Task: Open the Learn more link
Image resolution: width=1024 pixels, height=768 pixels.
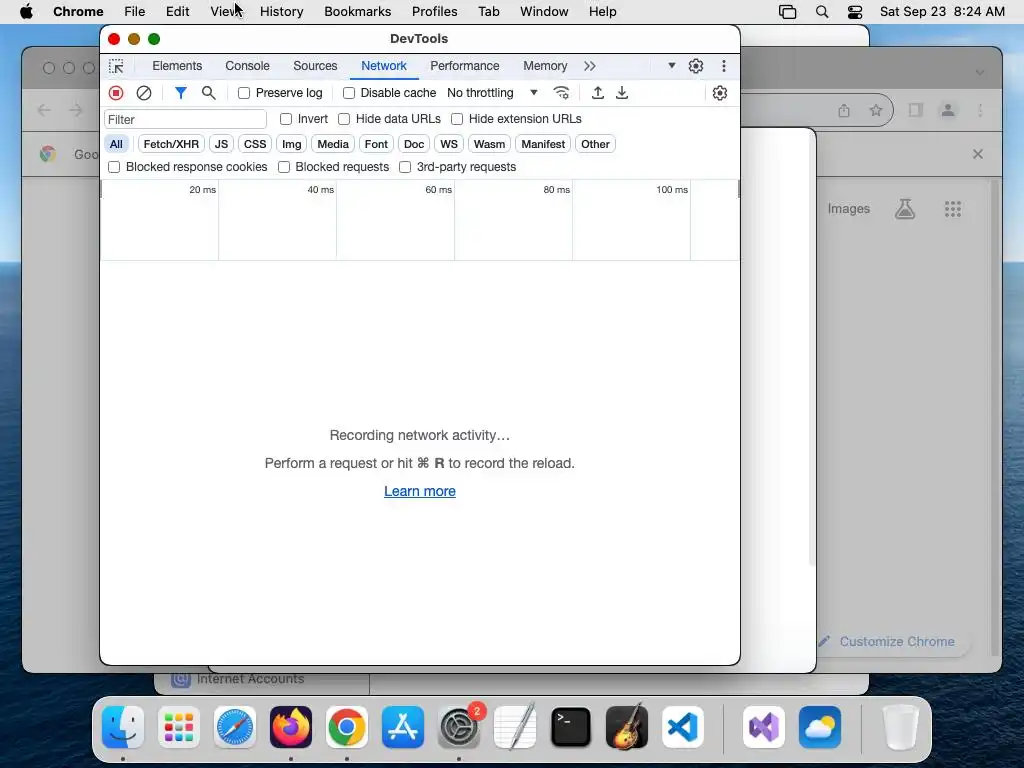Action: click(x=420, y=491)
